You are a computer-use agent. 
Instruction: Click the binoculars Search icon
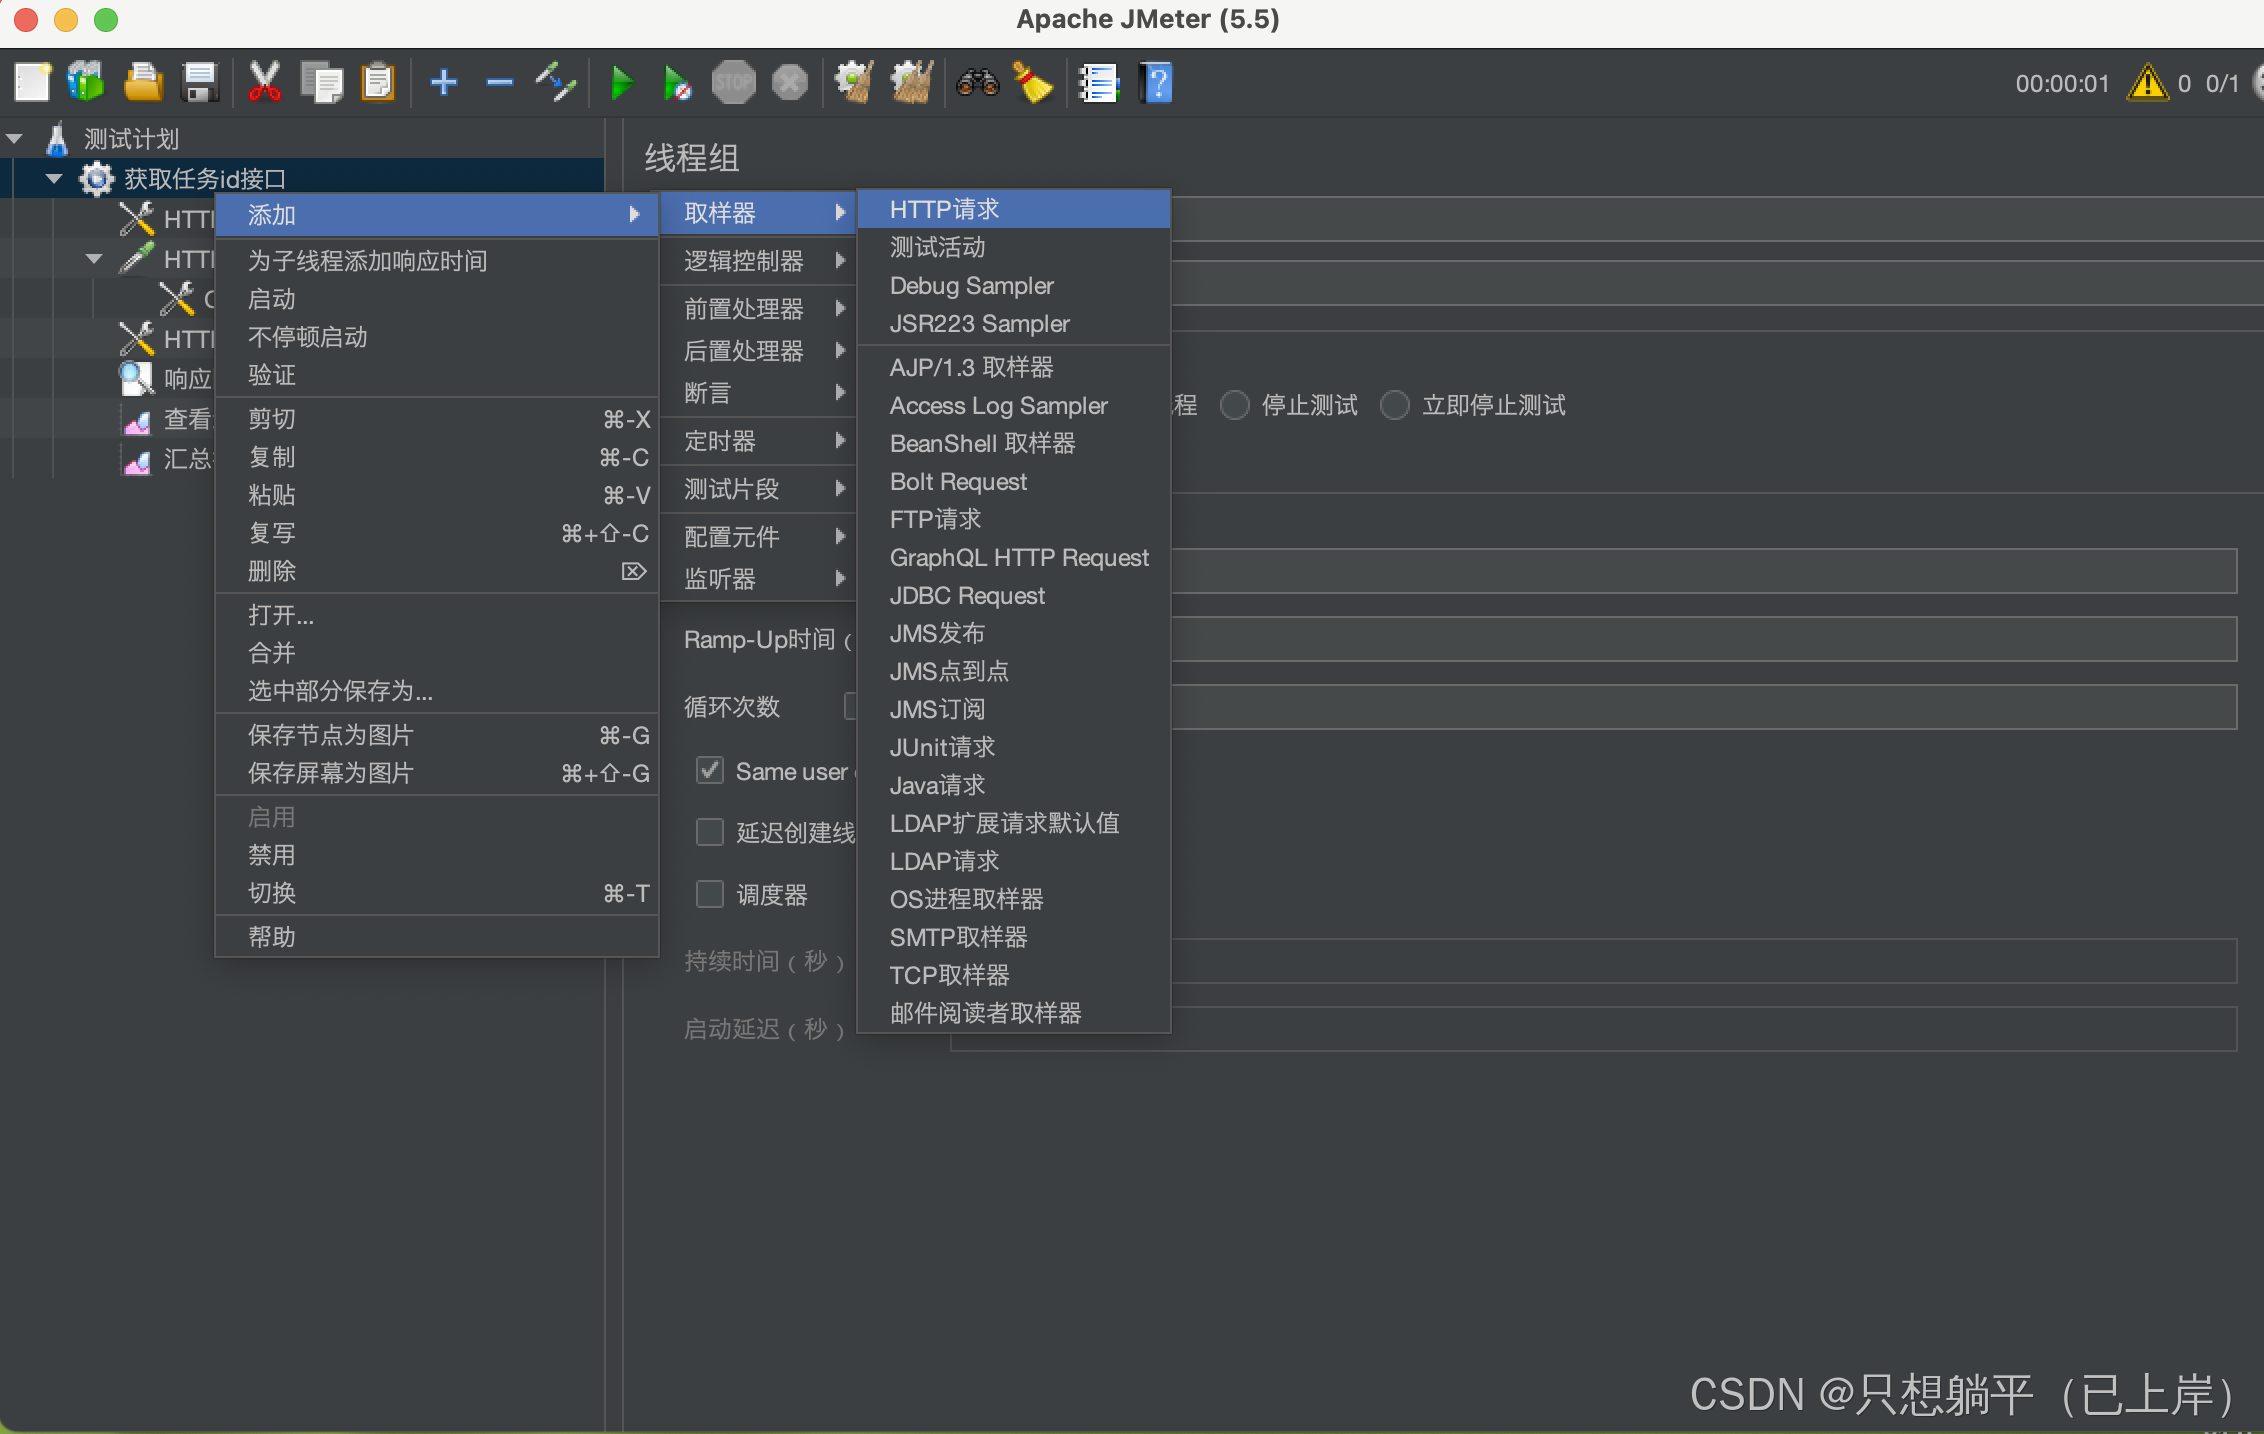pos(977,83)
